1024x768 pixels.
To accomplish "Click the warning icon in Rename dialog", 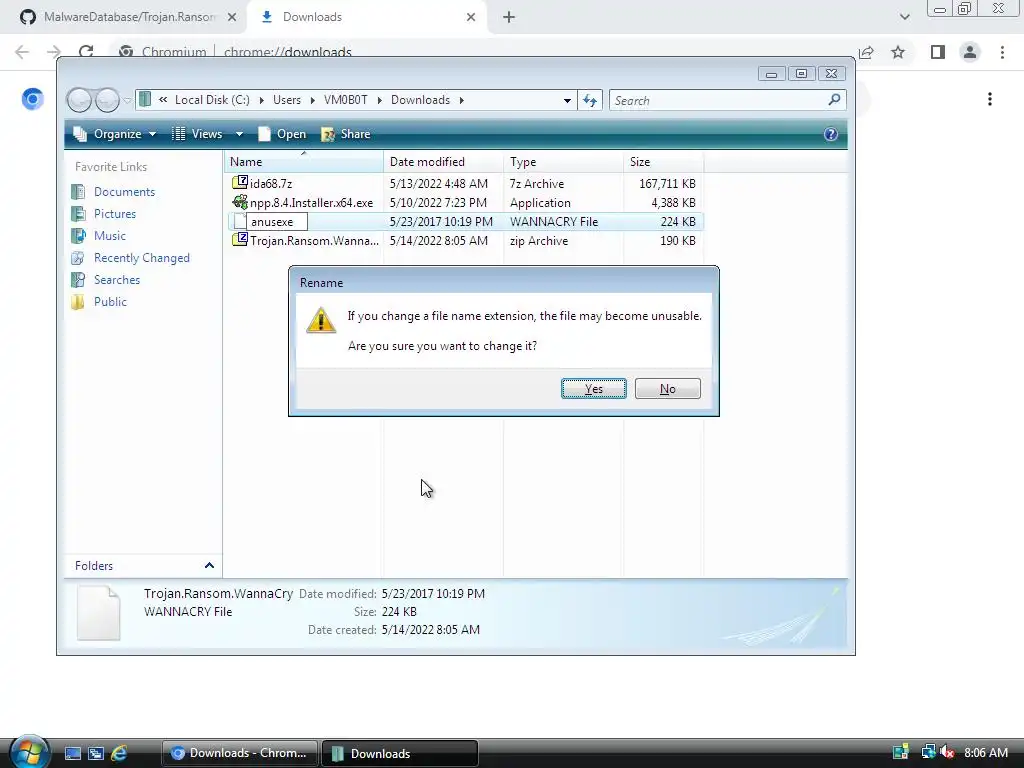I will [321, 320].
